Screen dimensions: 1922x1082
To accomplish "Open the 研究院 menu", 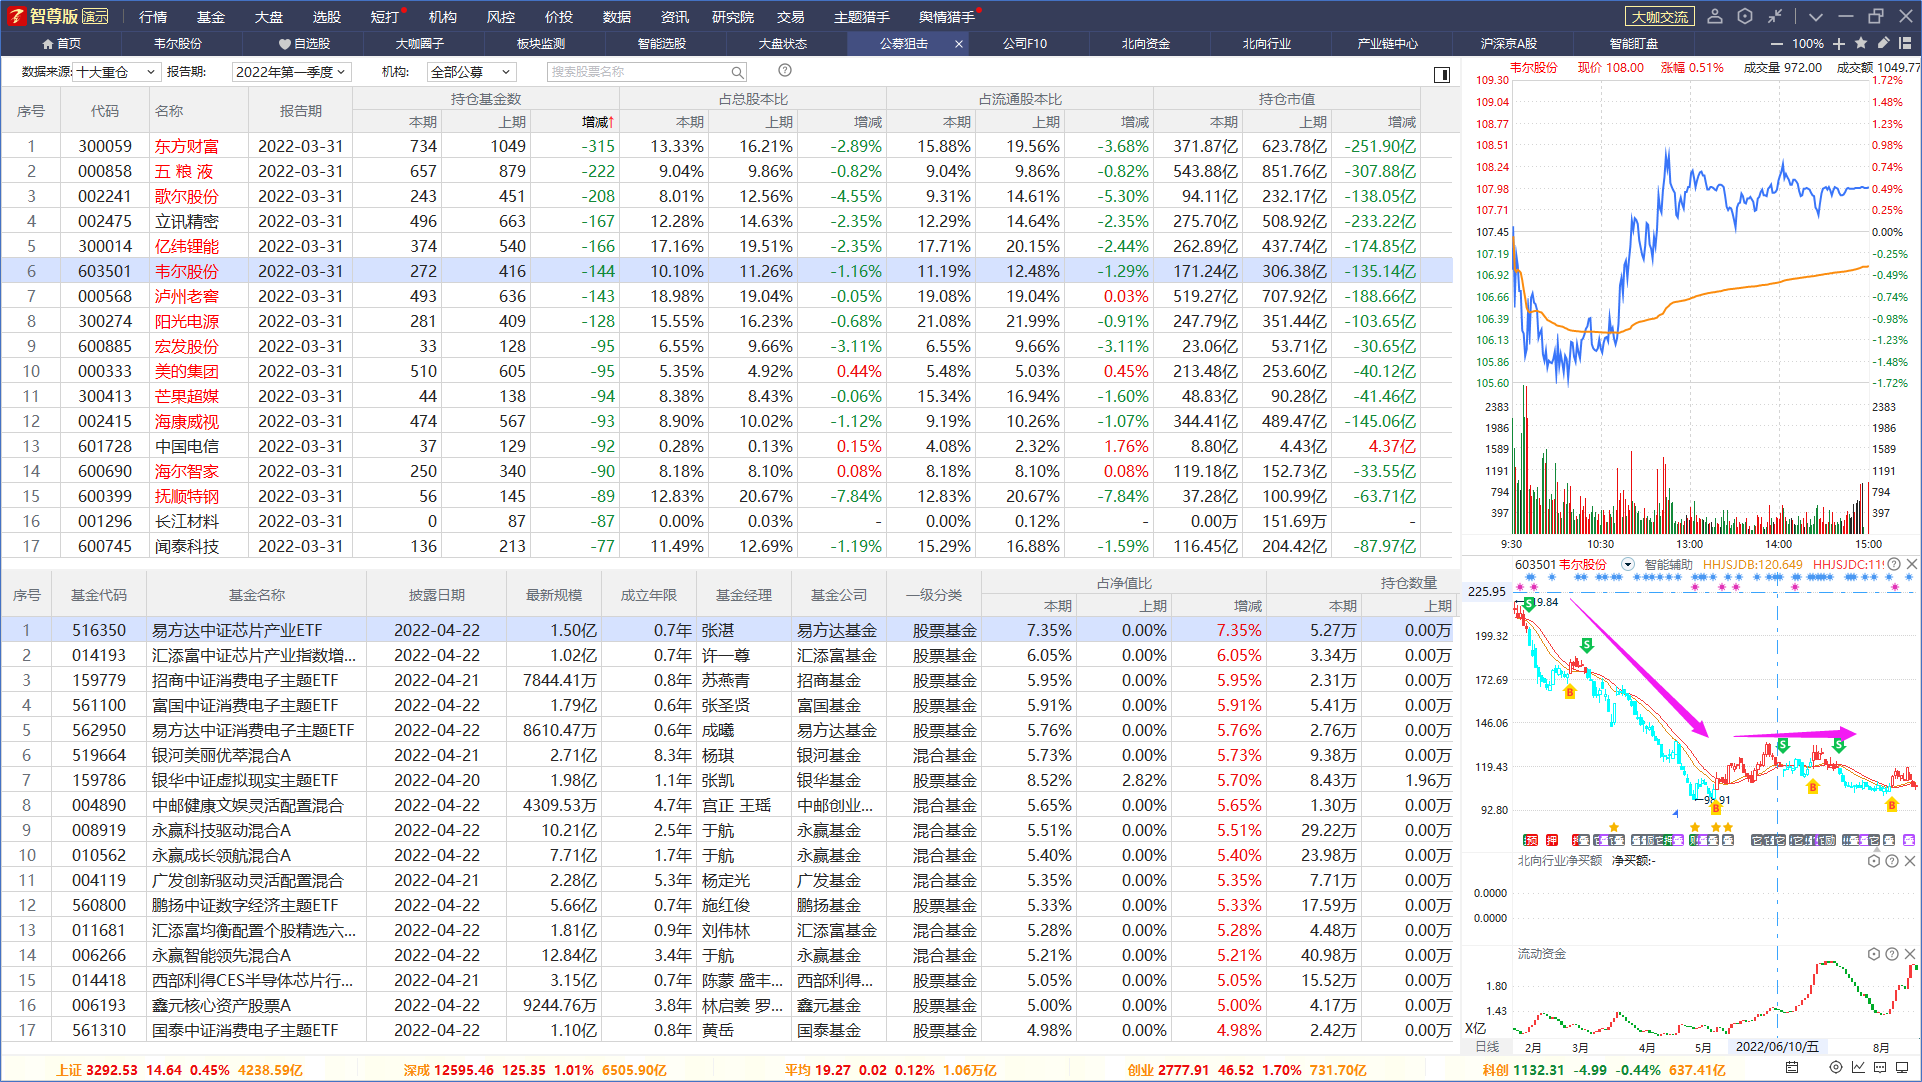I will (x=733, y=17).
